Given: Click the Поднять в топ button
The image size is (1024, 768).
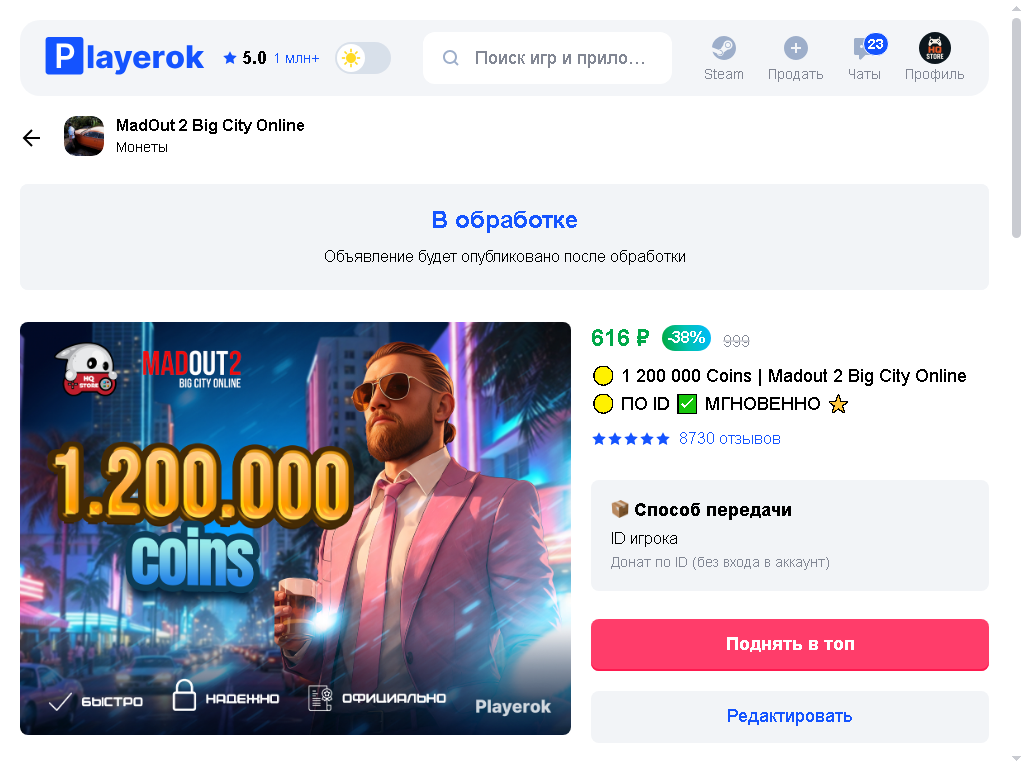Looking at the screenshot, I should 790,645.
